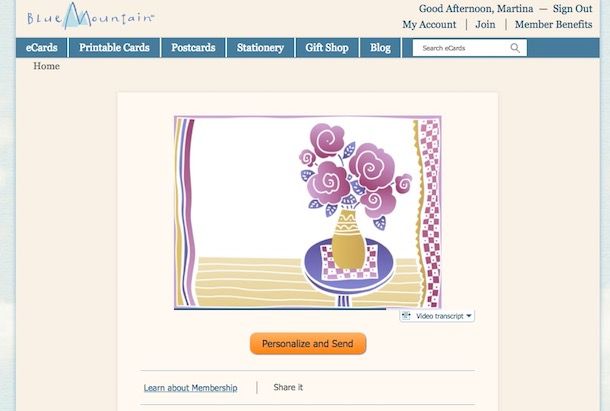Click the Sign Out link

[572, 9]
